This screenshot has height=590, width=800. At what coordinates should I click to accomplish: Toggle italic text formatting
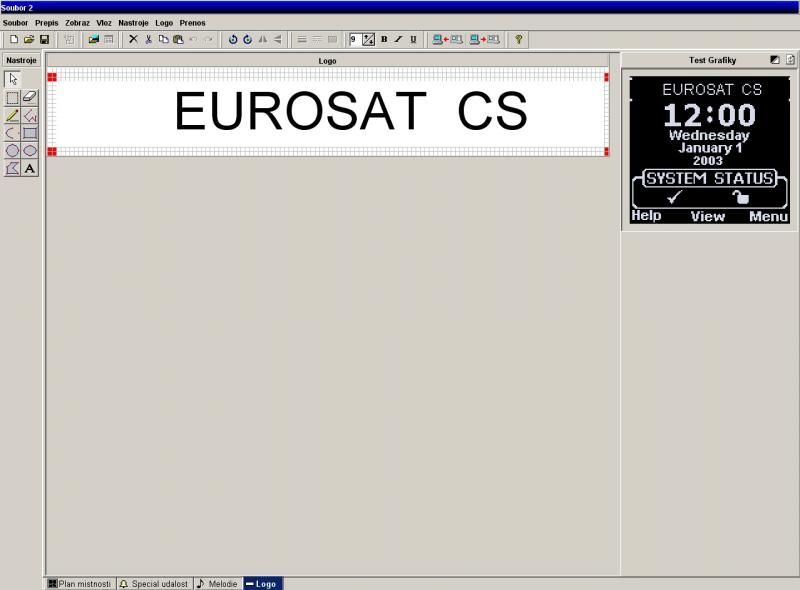tap(398, 39)
